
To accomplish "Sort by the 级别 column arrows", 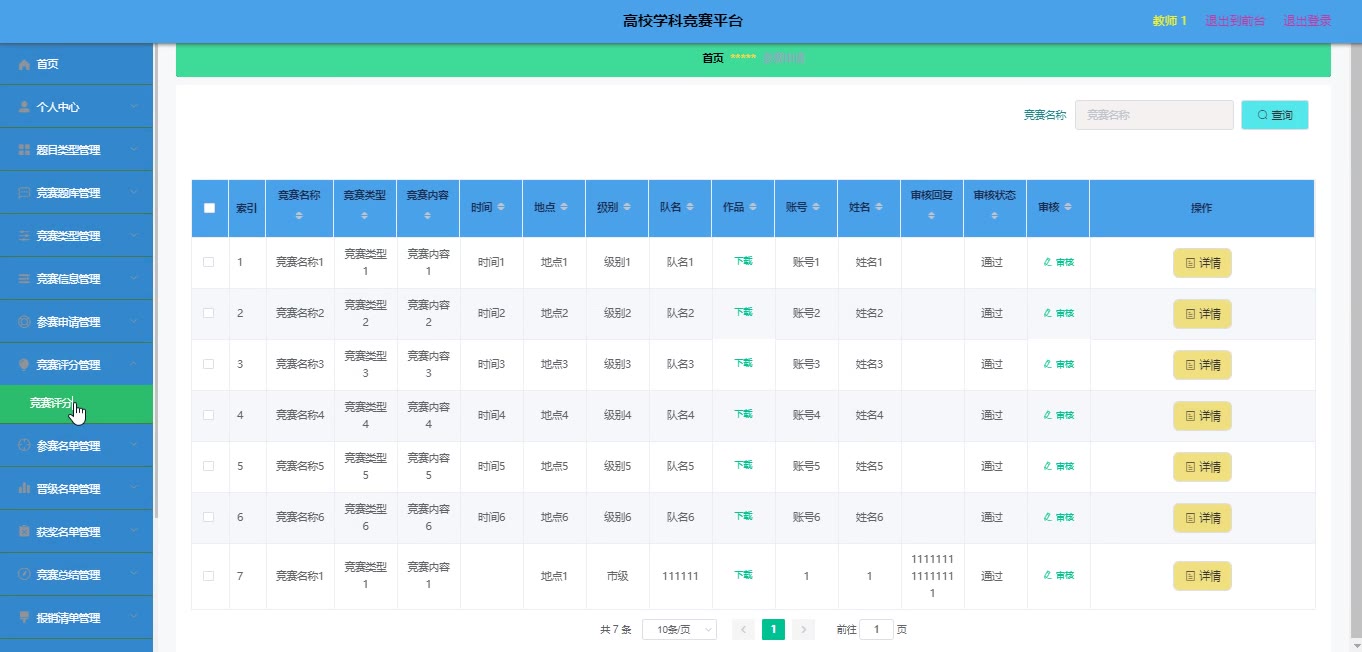I will 627,207.
